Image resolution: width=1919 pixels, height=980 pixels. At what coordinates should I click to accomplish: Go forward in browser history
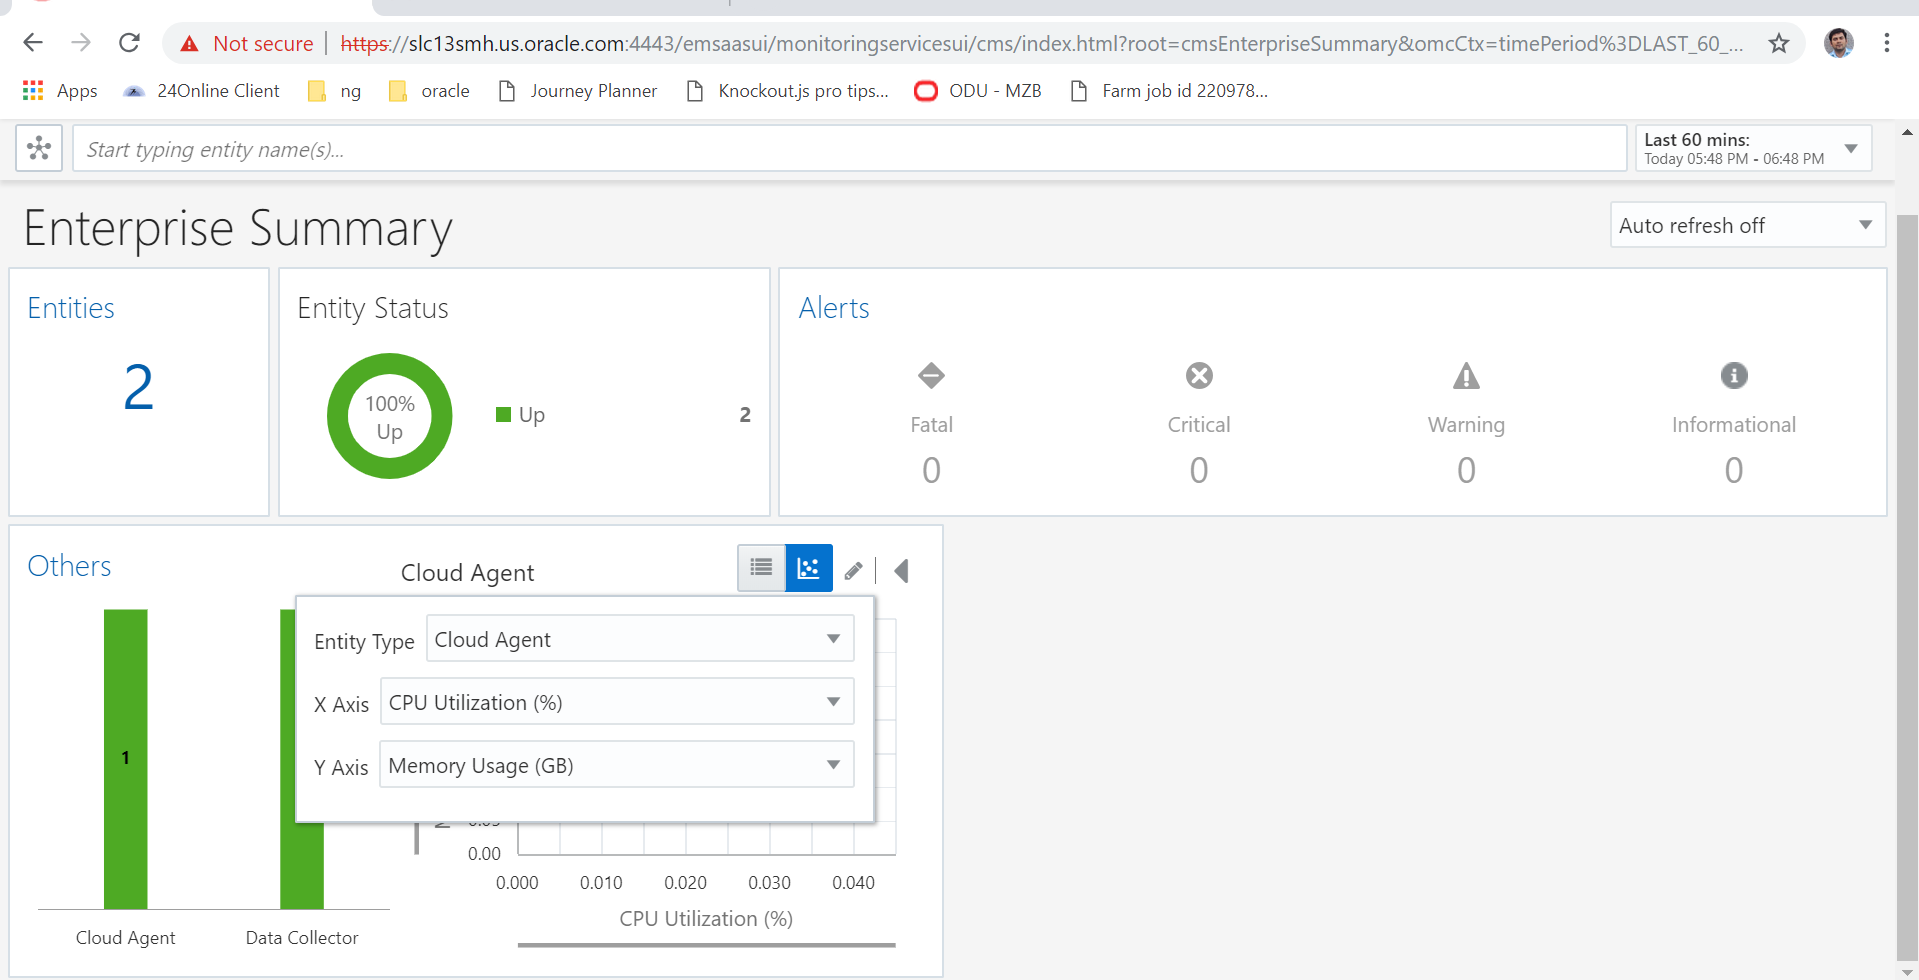tap(81, 43)
